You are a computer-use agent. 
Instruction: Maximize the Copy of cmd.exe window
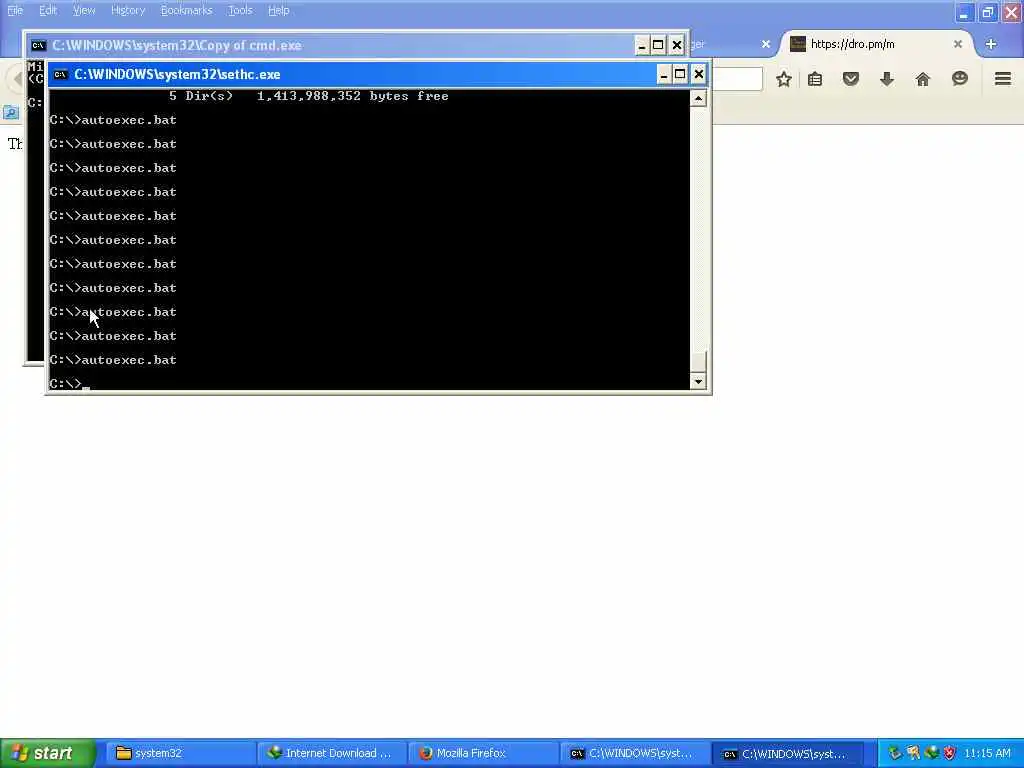[x=658, y=45]
